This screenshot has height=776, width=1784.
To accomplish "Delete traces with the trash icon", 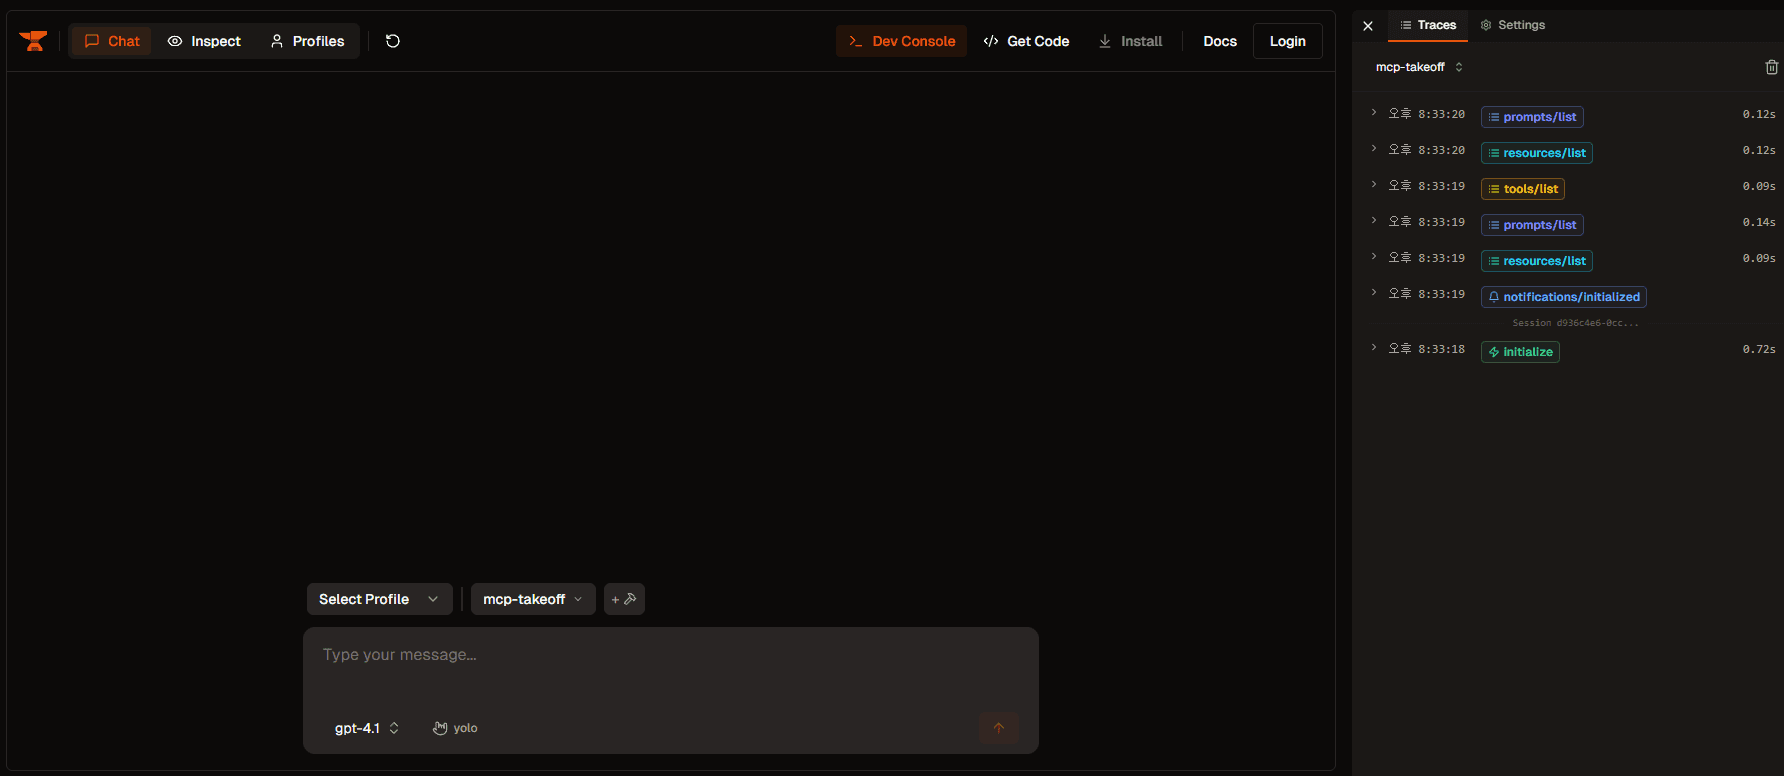I will (1771, 67).
